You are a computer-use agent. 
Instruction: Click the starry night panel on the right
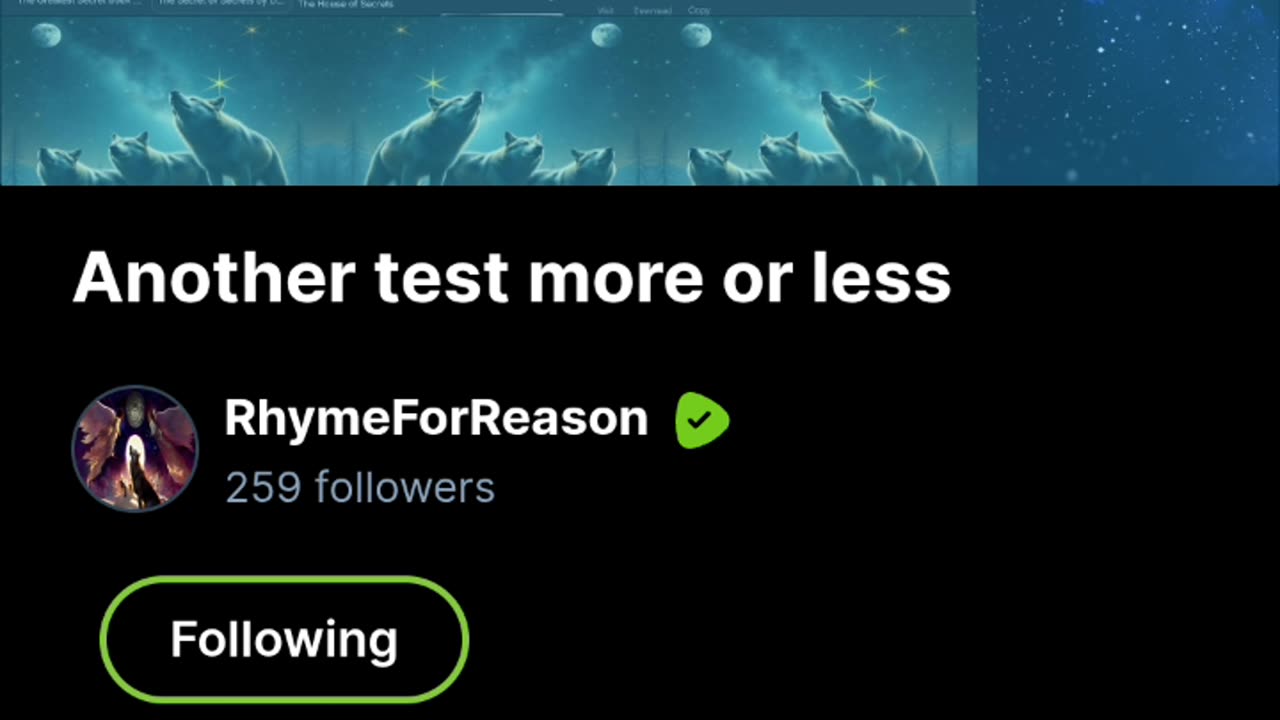[1128, 92]
